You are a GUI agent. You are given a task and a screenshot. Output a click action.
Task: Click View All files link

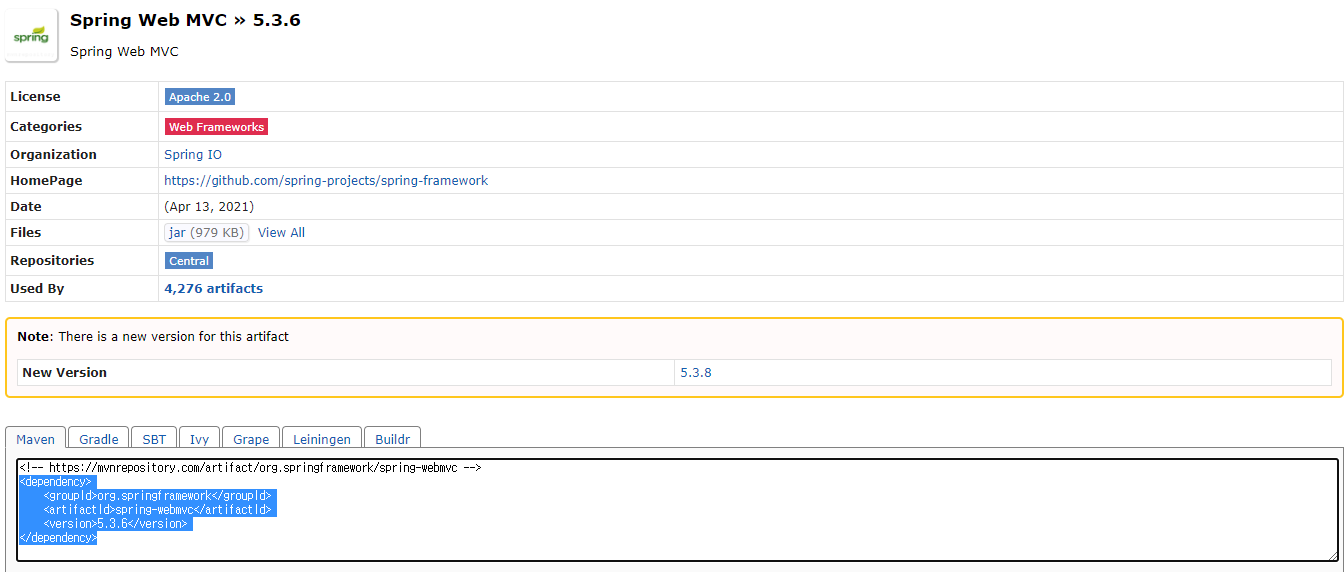[x=281, y=232]
